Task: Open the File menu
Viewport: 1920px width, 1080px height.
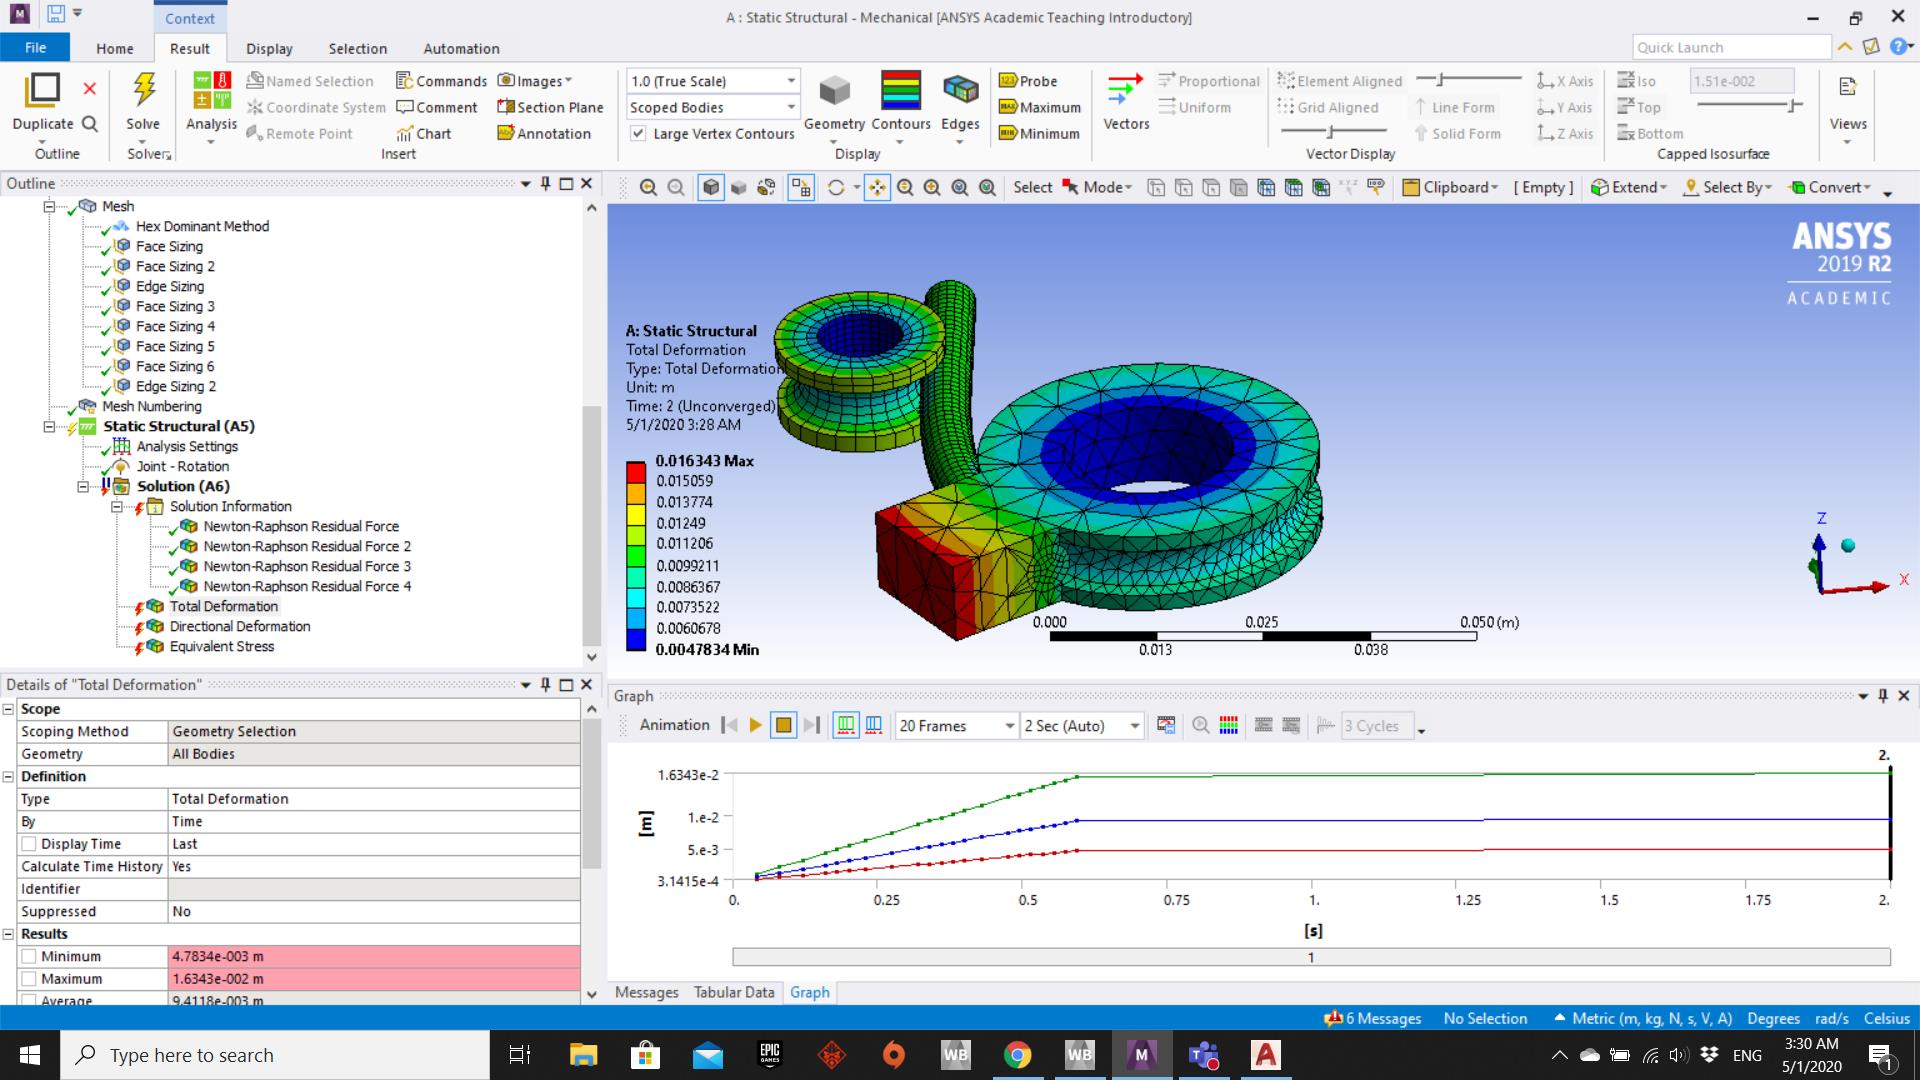Action: (35, 48)
